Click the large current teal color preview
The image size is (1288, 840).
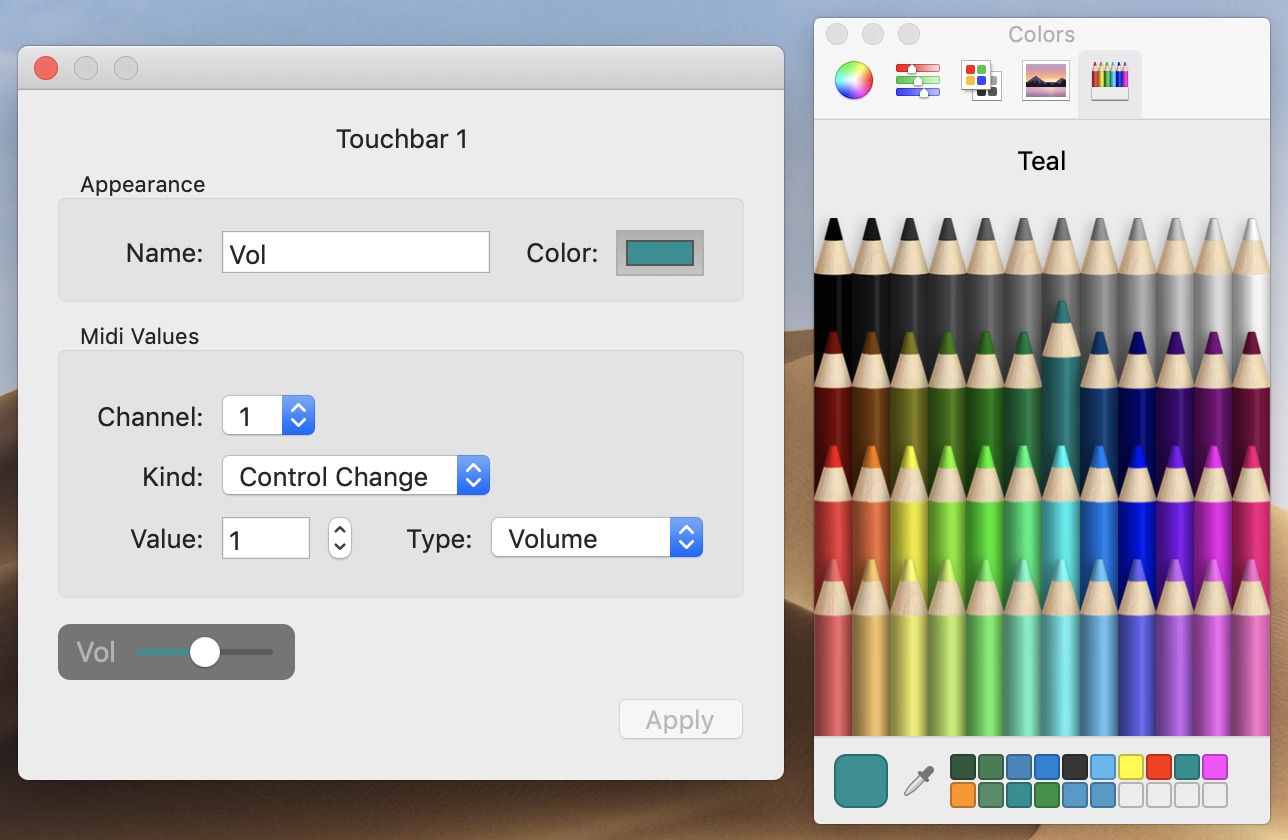(861, 781)
